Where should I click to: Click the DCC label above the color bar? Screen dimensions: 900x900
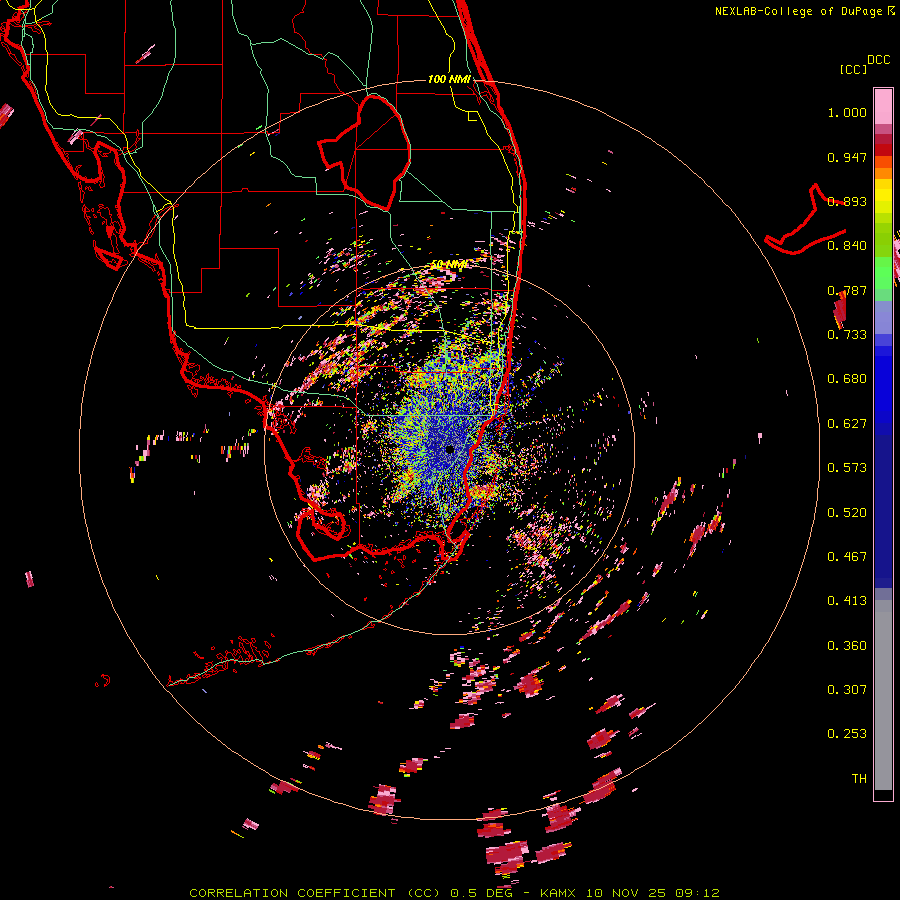[x=878, y=60]
